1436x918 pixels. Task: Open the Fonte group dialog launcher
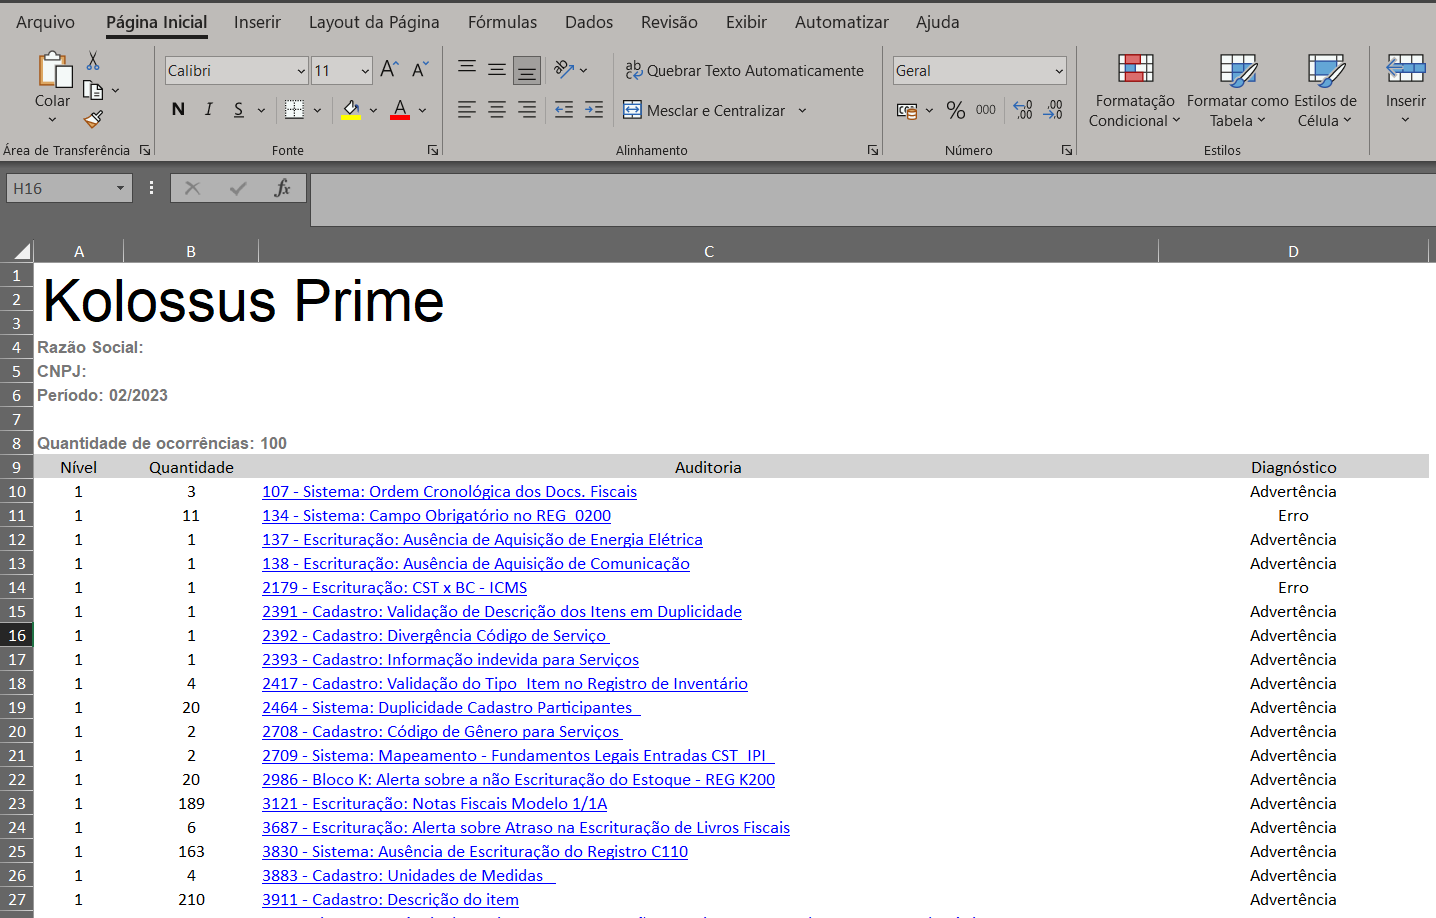pos(433,150)
